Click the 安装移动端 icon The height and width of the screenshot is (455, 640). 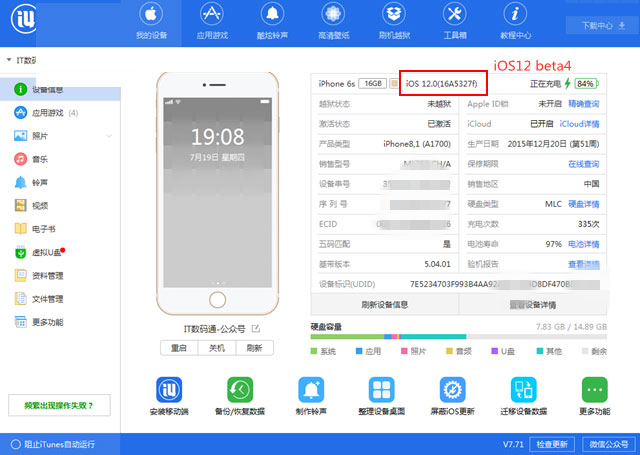(169, 390)
